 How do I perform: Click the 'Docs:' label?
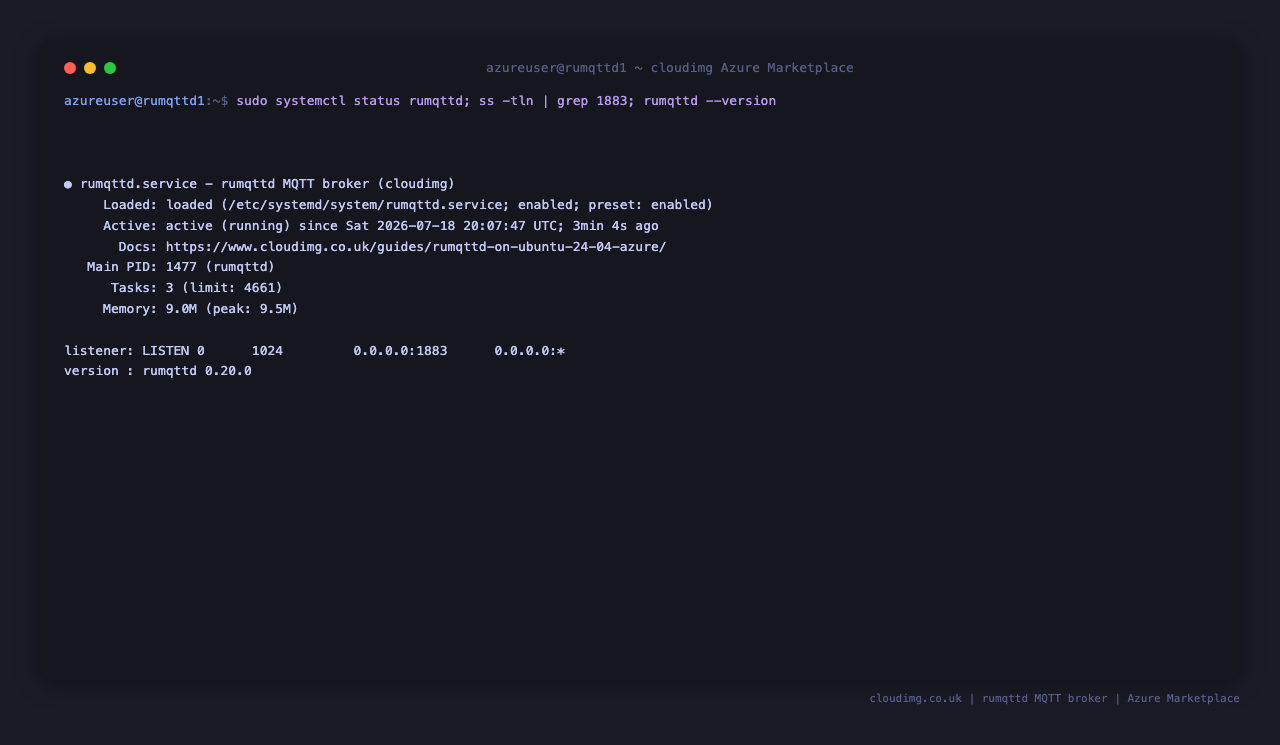coord(138,247)
